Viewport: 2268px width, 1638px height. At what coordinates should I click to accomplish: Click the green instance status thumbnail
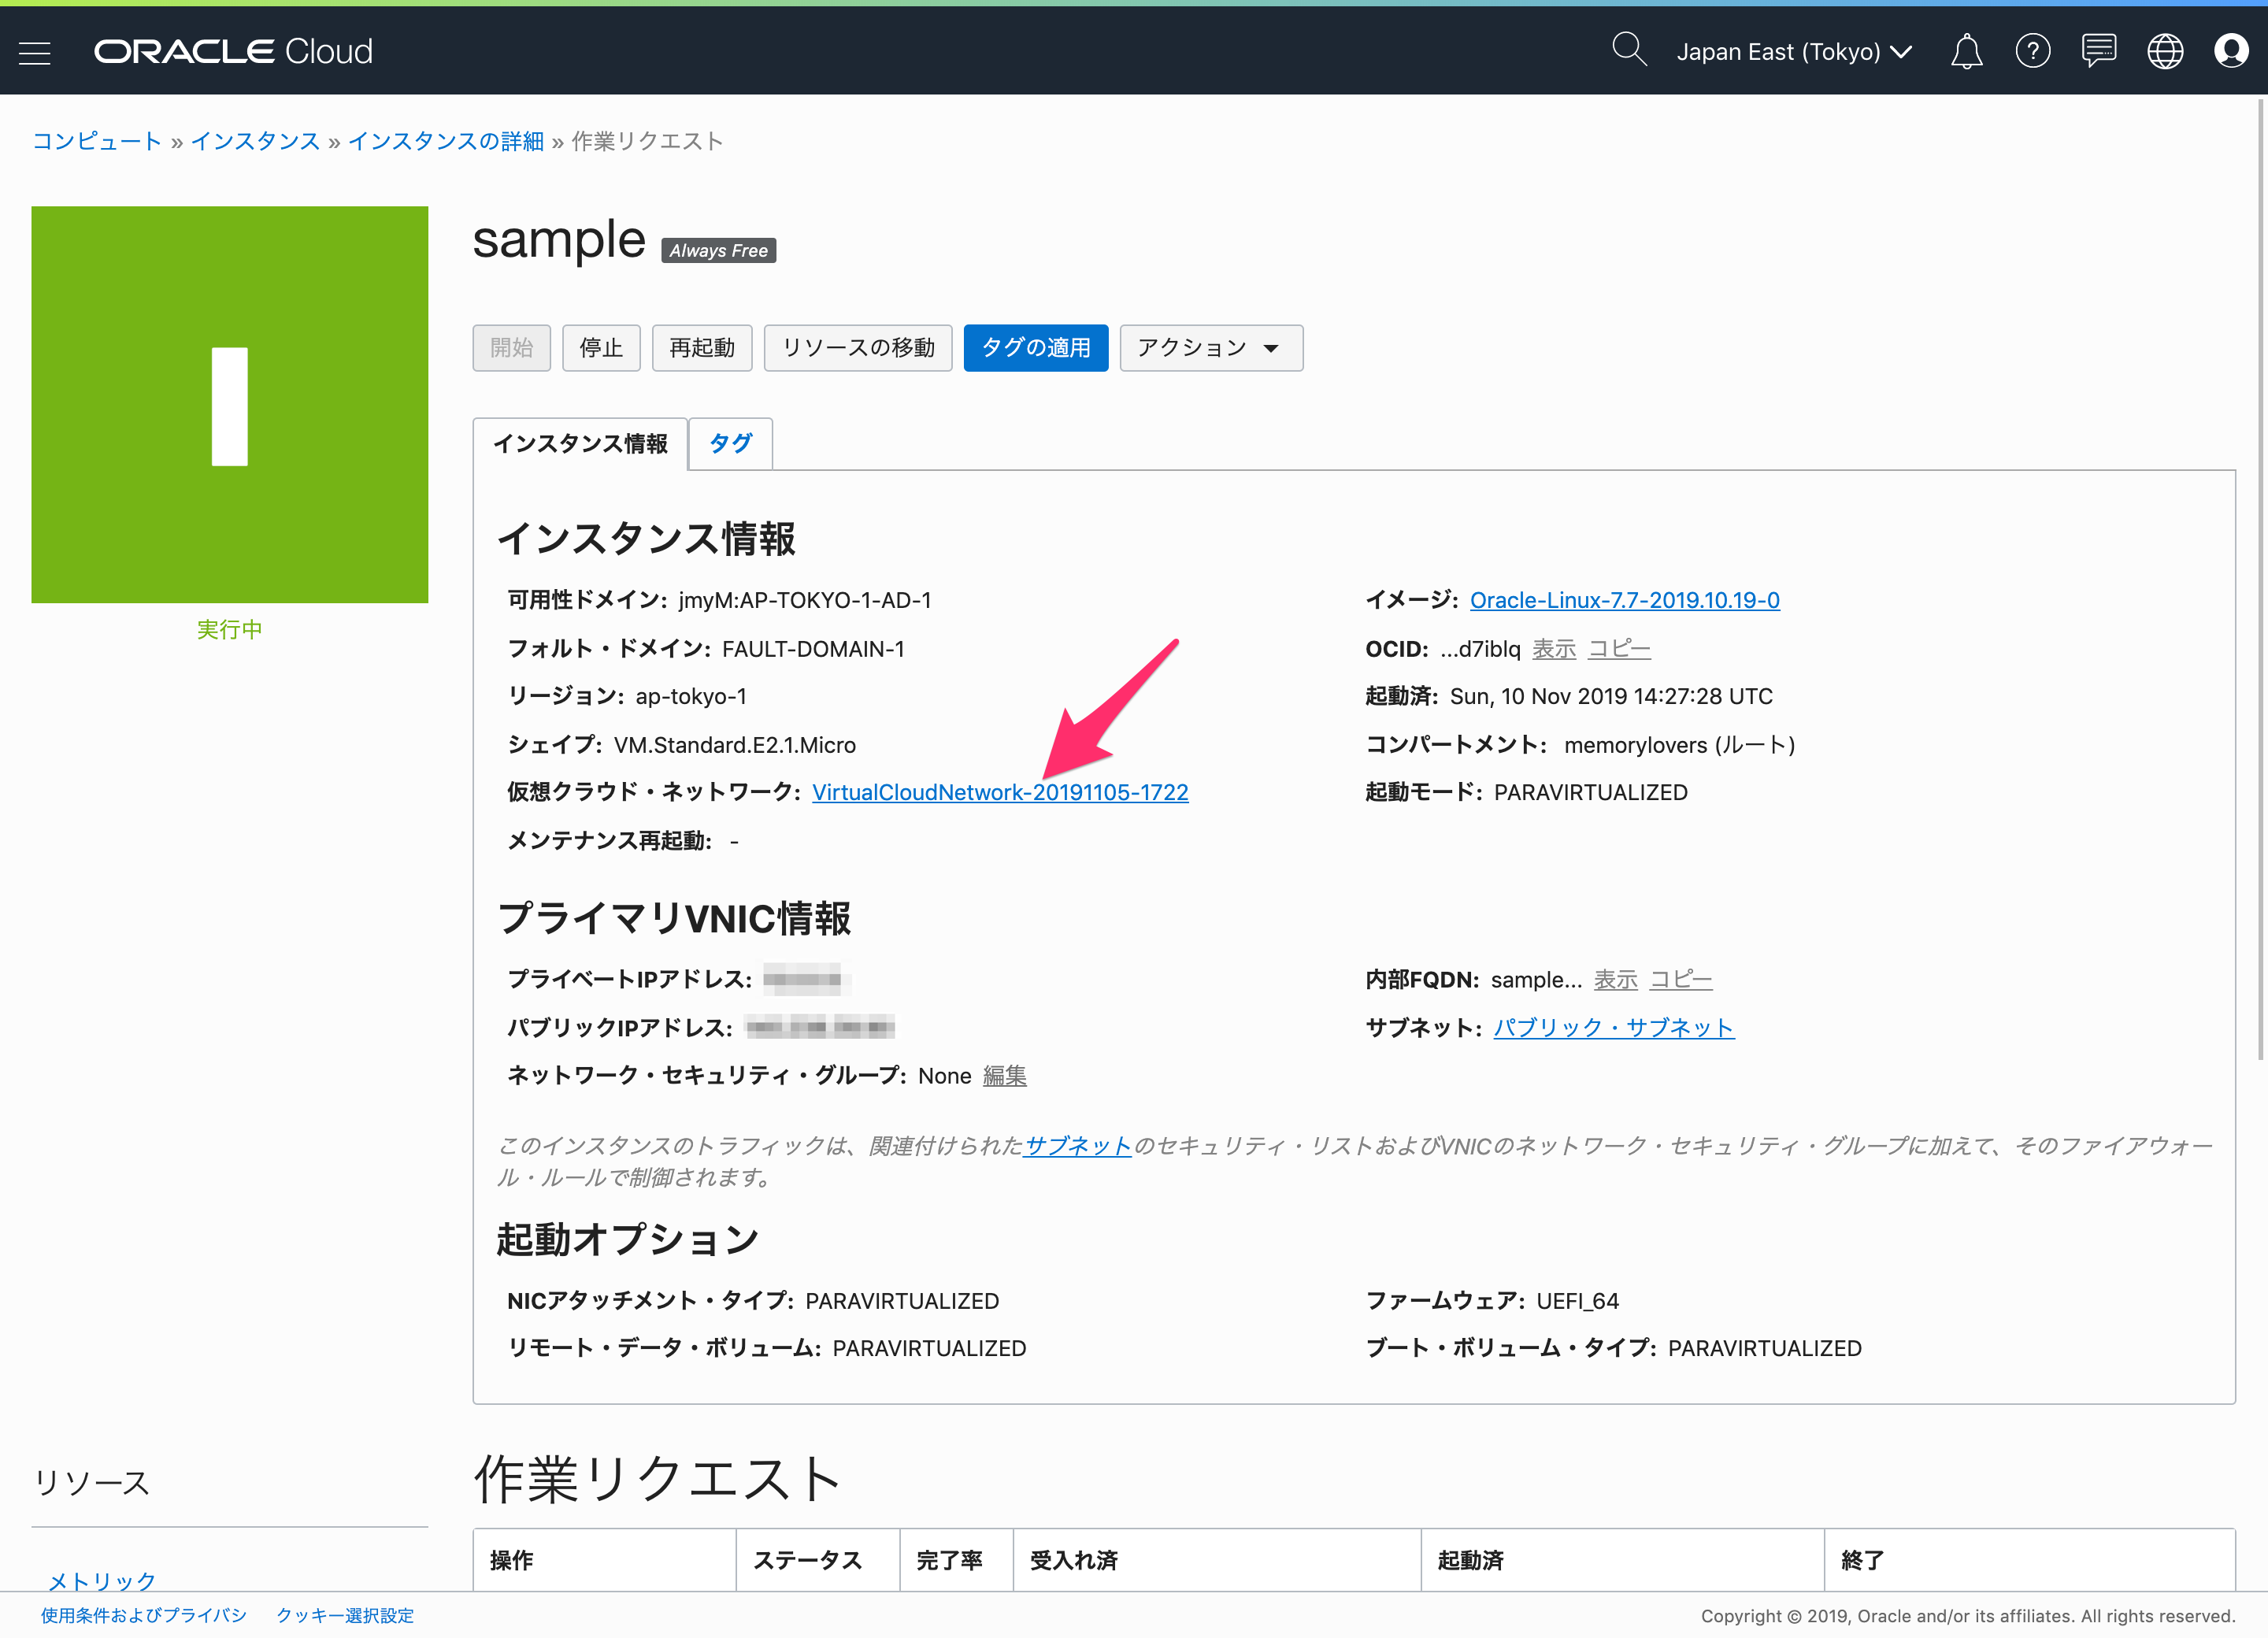tap(230, 405)
